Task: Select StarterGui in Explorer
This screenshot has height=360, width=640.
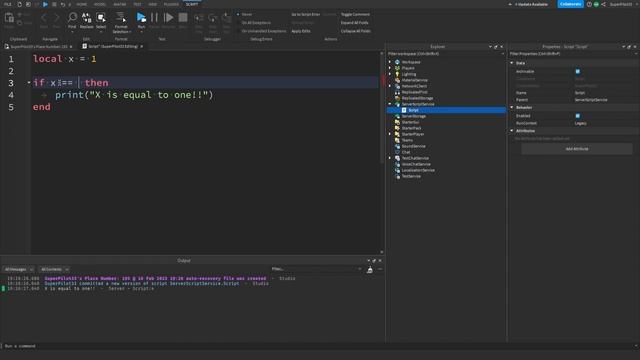Action: (410, 122)
